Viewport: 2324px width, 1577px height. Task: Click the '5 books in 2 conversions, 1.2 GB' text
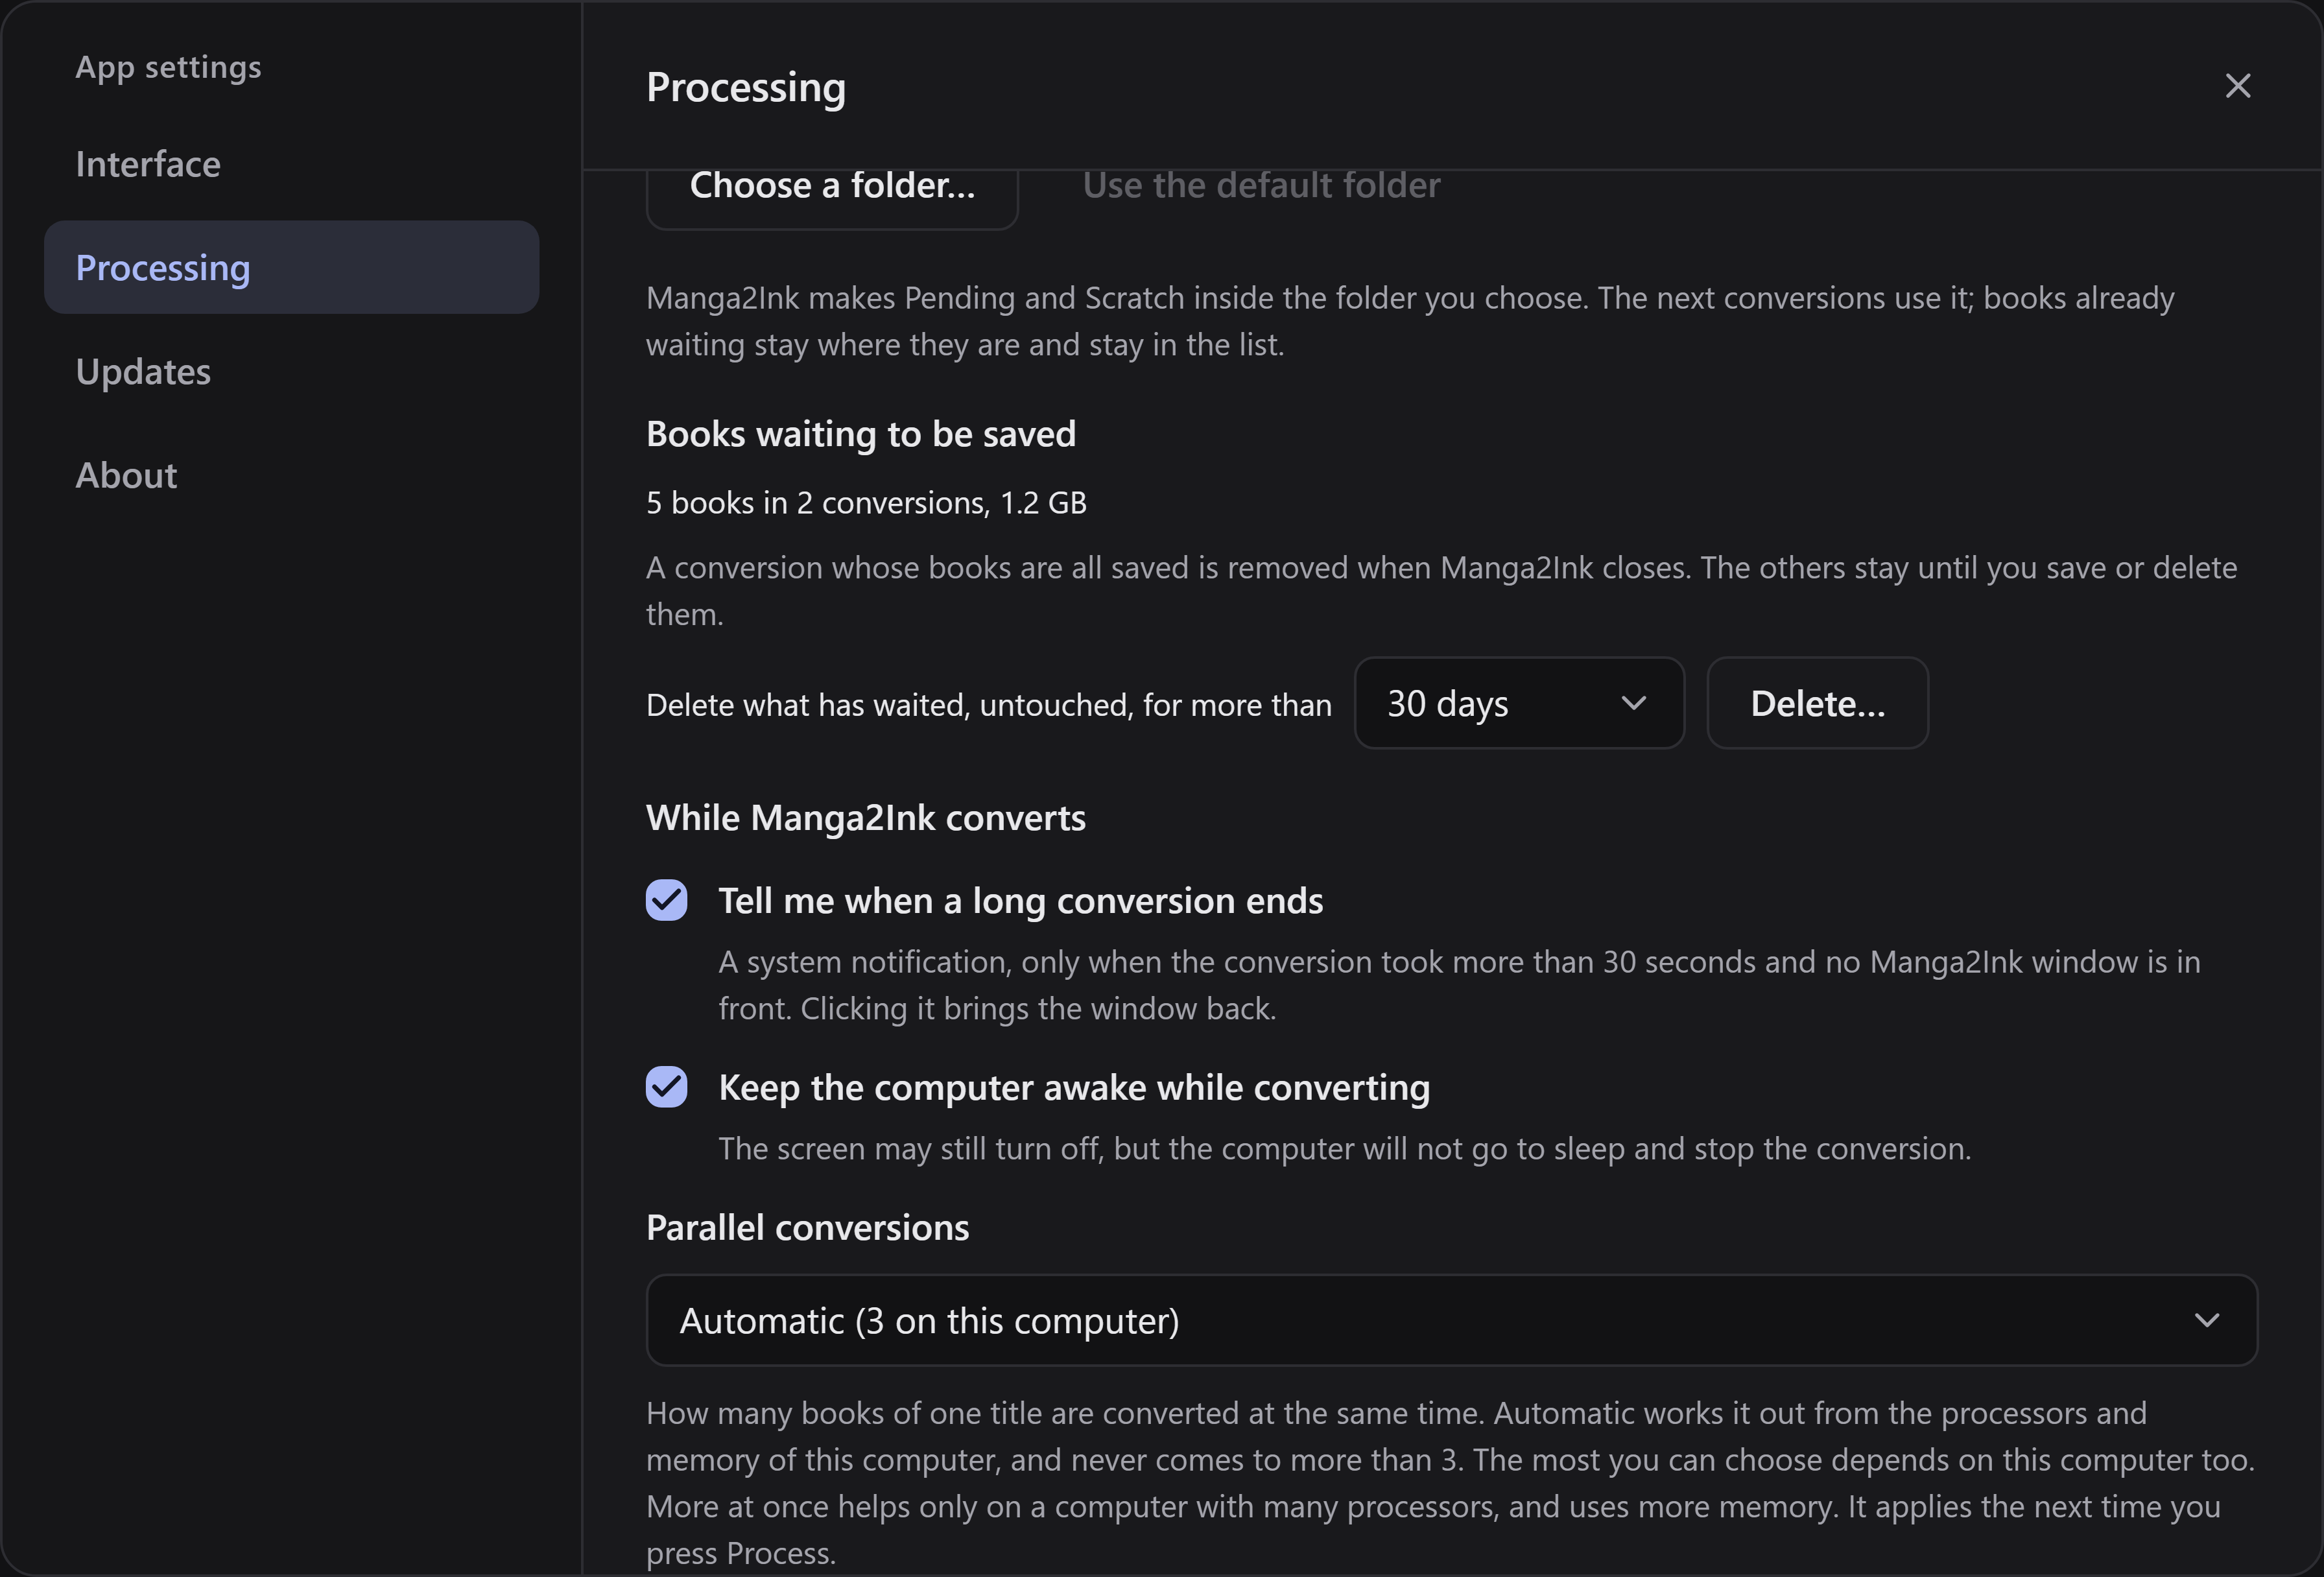pos(866,502)
